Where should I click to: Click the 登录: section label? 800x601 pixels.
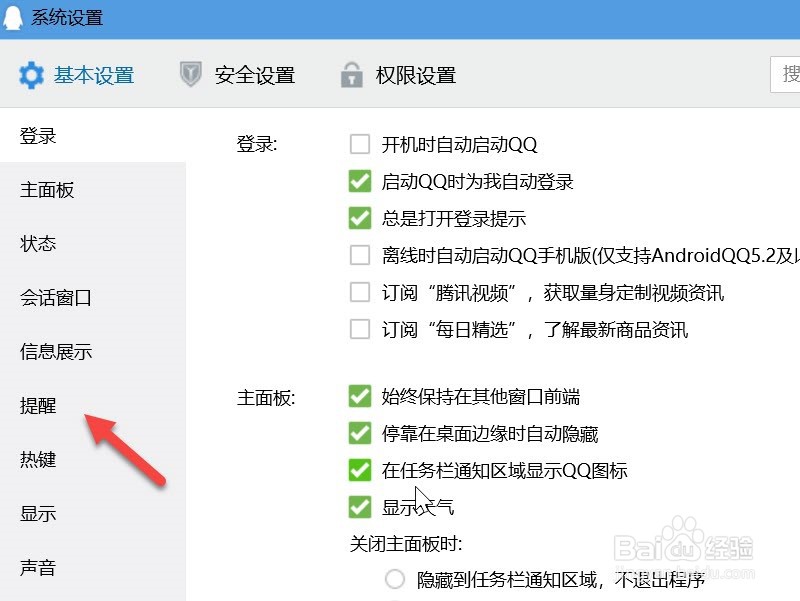257,144
